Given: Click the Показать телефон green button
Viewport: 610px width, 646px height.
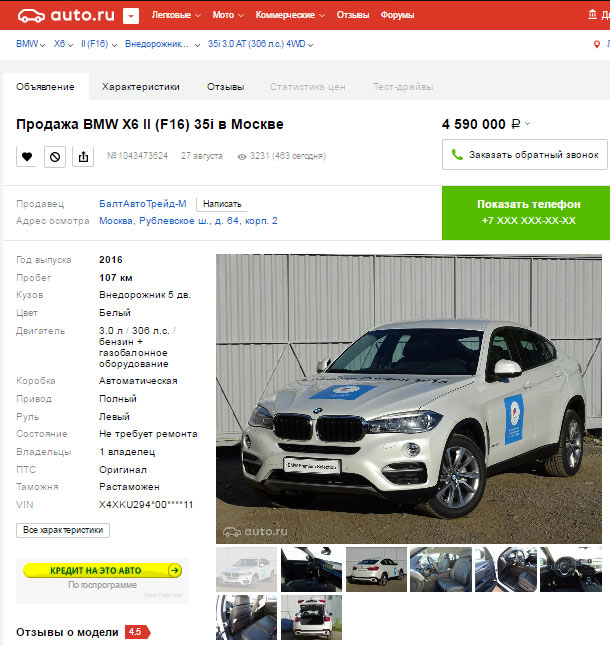Looking at the screenshot, I should (526, 213).
